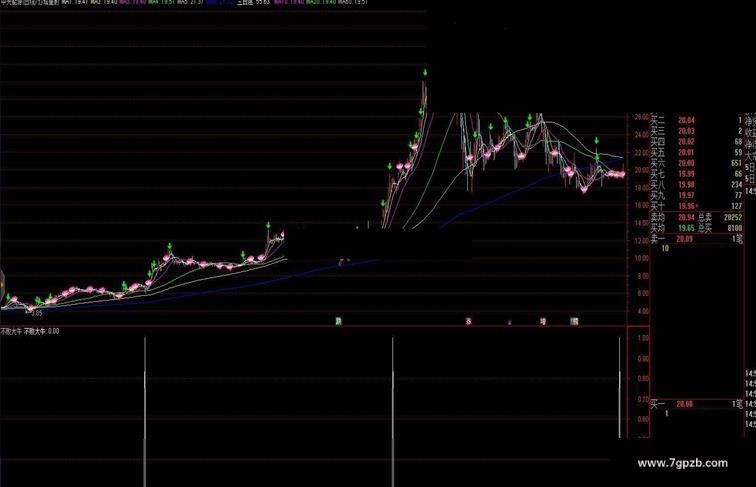Select the 3.85 lowest price label

37,313
